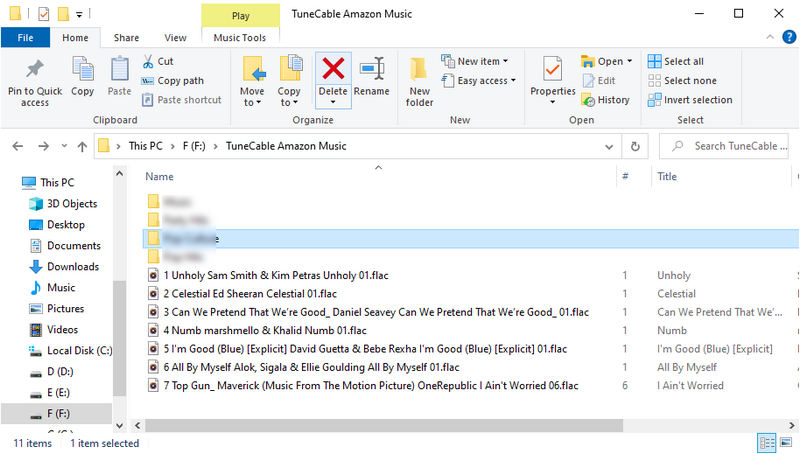Select 7 Top Gun_ Maverick flac file
Screen dimensions: 800x454
click(x=371, y=386)
